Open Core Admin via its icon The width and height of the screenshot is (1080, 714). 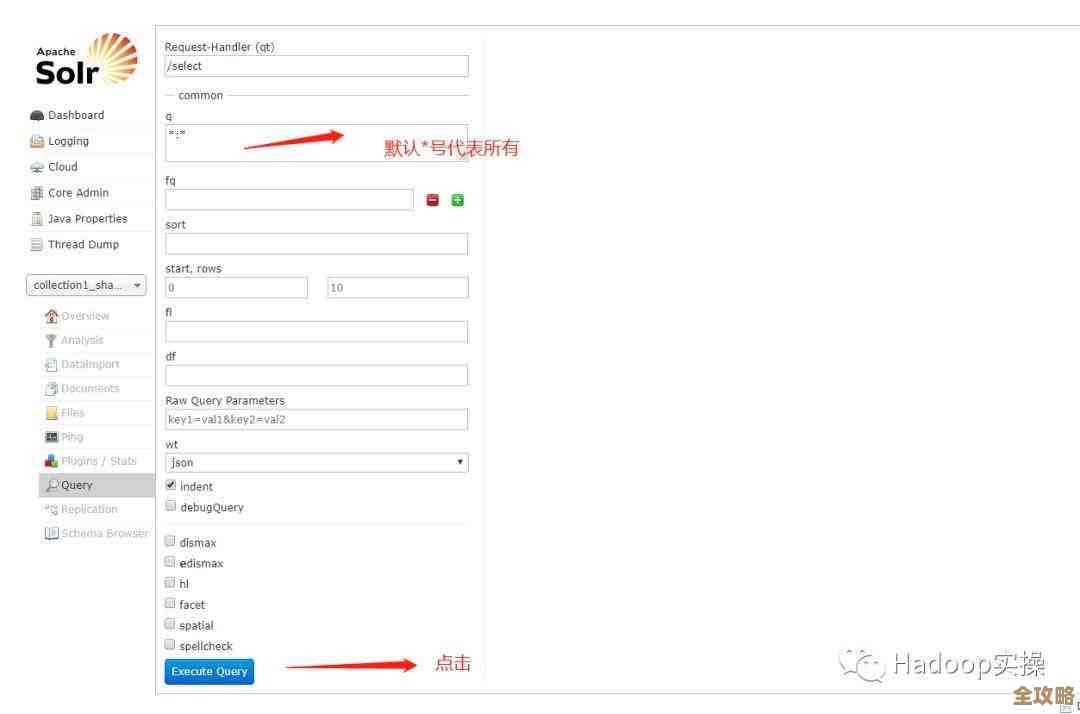(x=37, y=193)
